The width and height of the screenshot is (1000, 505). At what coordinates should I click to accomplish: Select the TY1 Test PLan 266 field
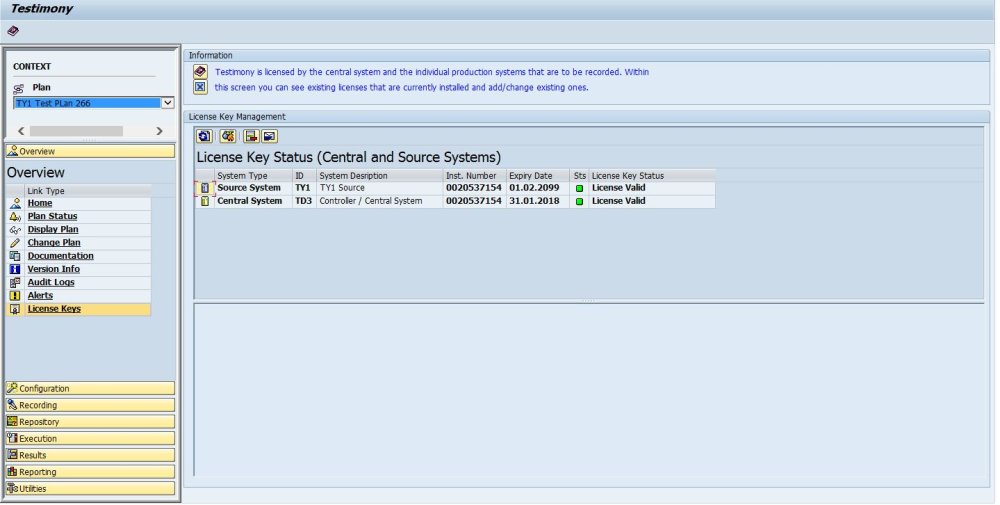click(x=87, y=103)
